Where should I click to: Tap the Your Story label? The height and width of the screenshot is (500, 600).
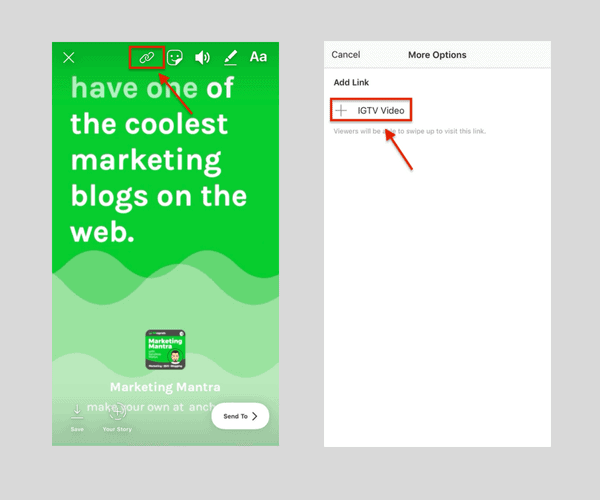(117, 429)
